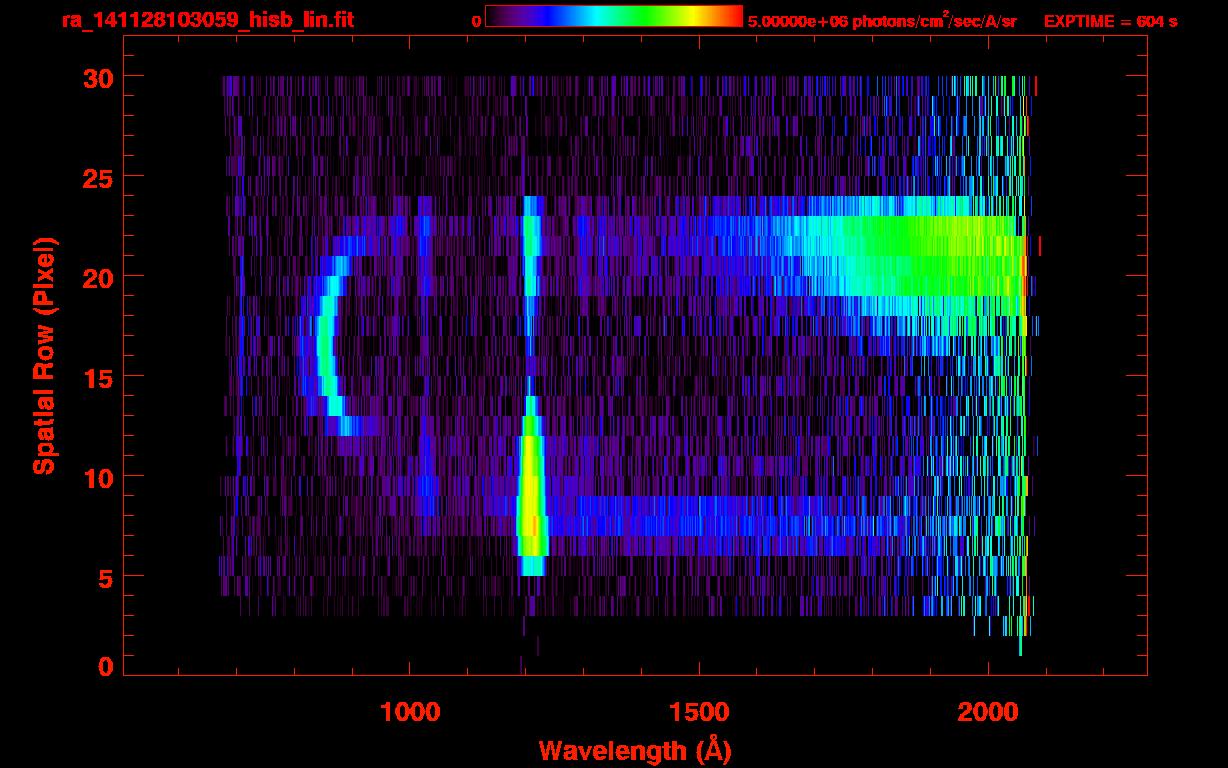The image size is (1228, 768).
Task: Click the y-axis tick label 0
Action: click(x=107, y=667)
